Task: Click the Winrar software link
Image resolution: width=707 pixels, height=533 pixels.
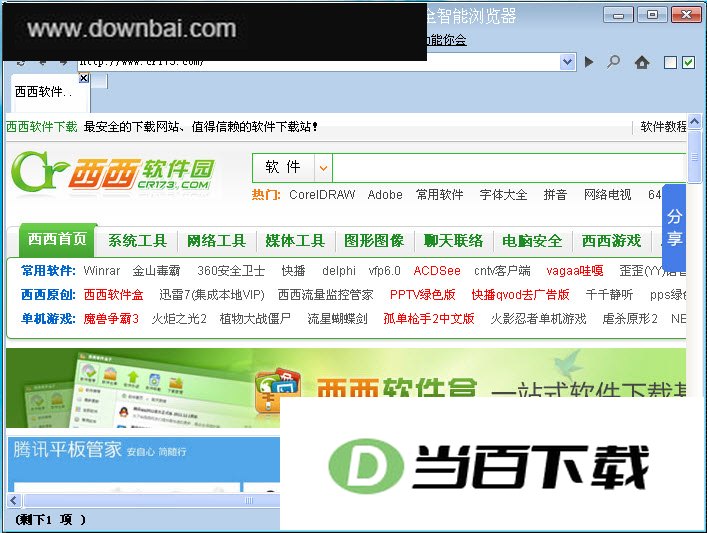Action: (102, 271)
